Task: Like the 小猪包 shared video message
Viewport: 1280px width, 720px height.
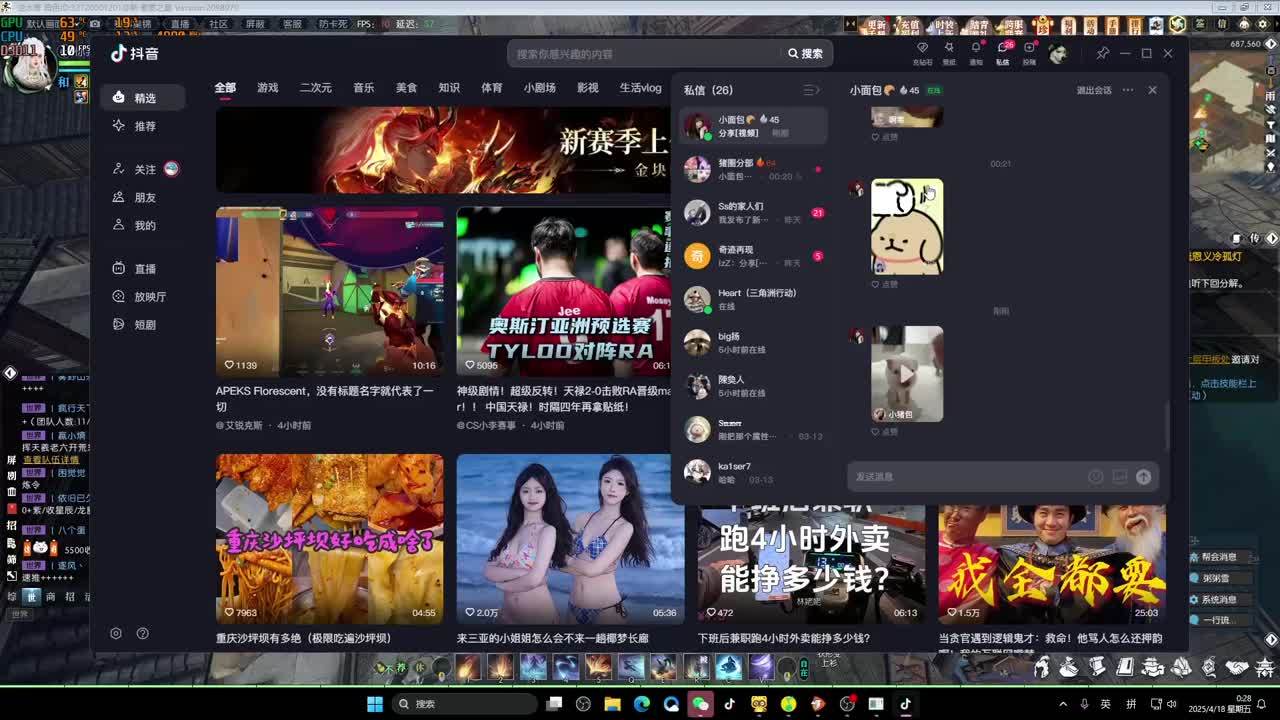Action: pos(885,432)
